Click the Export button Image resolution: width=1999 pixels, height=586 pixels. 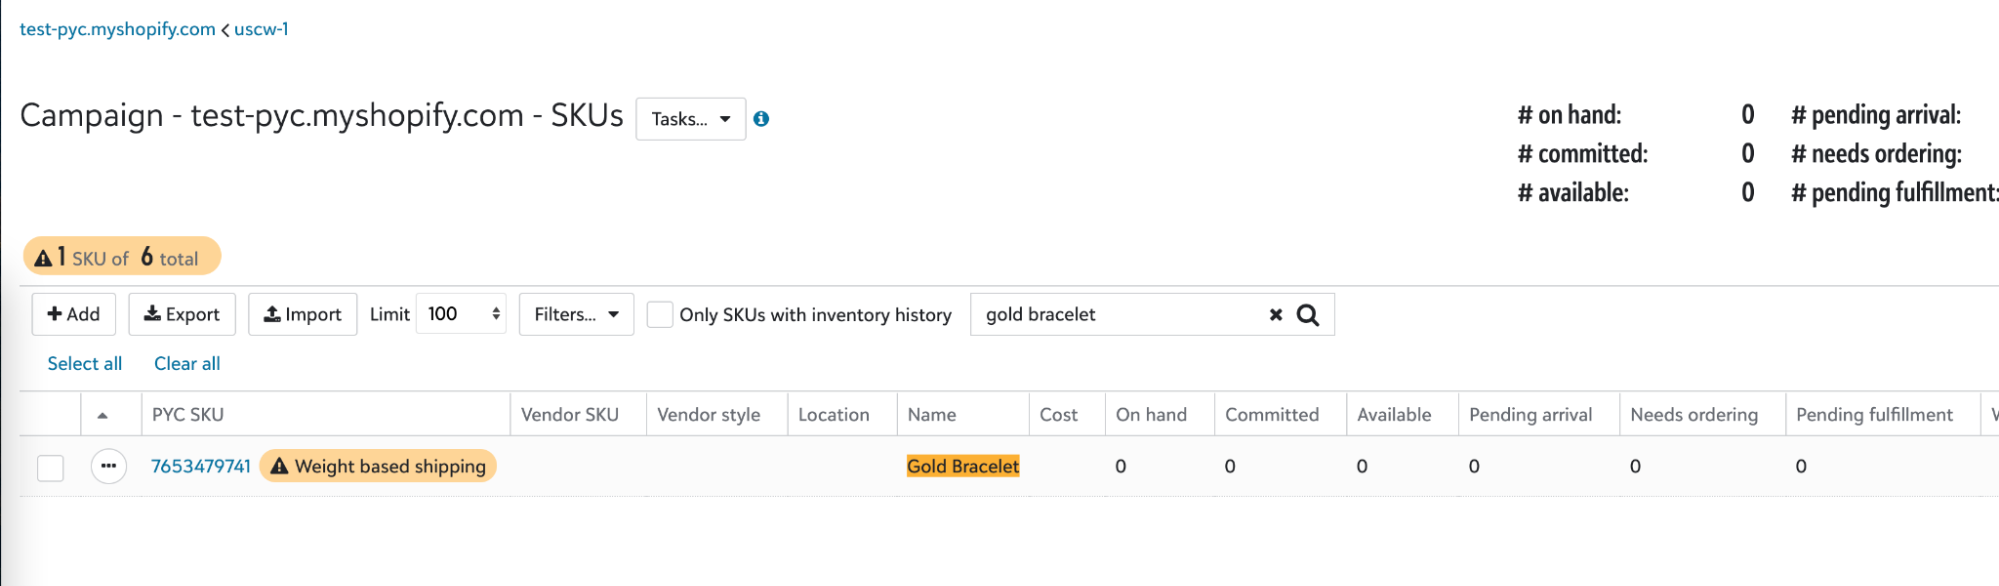point(181,314)
